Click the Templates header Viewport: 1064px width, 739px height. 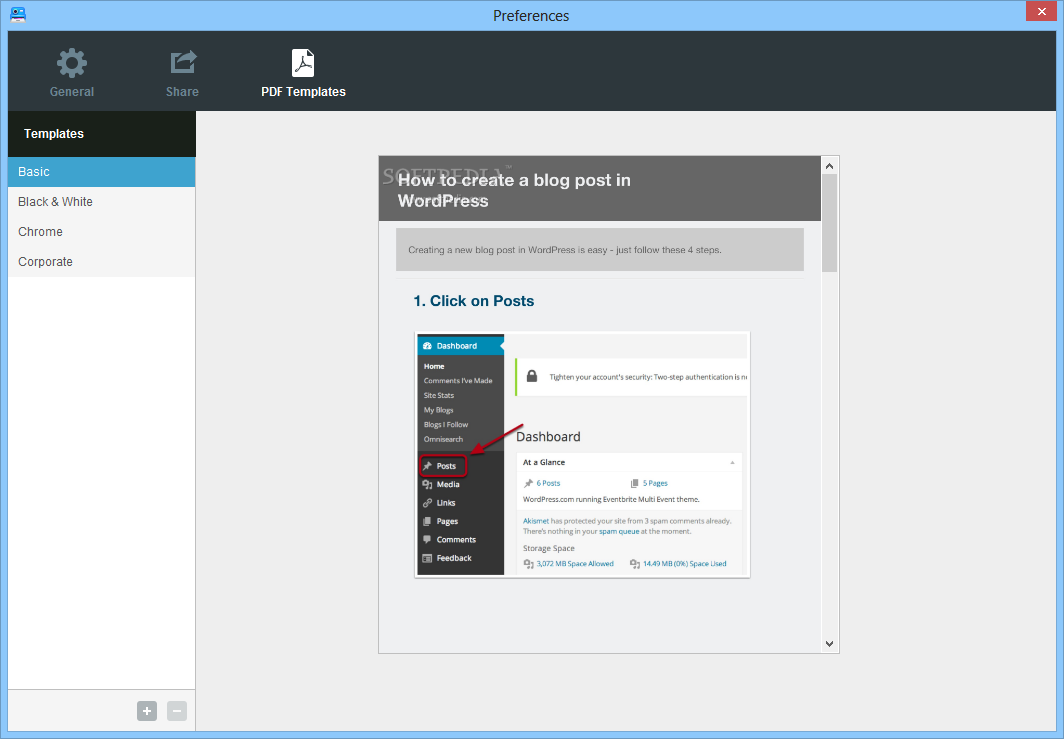pos(102,134)
